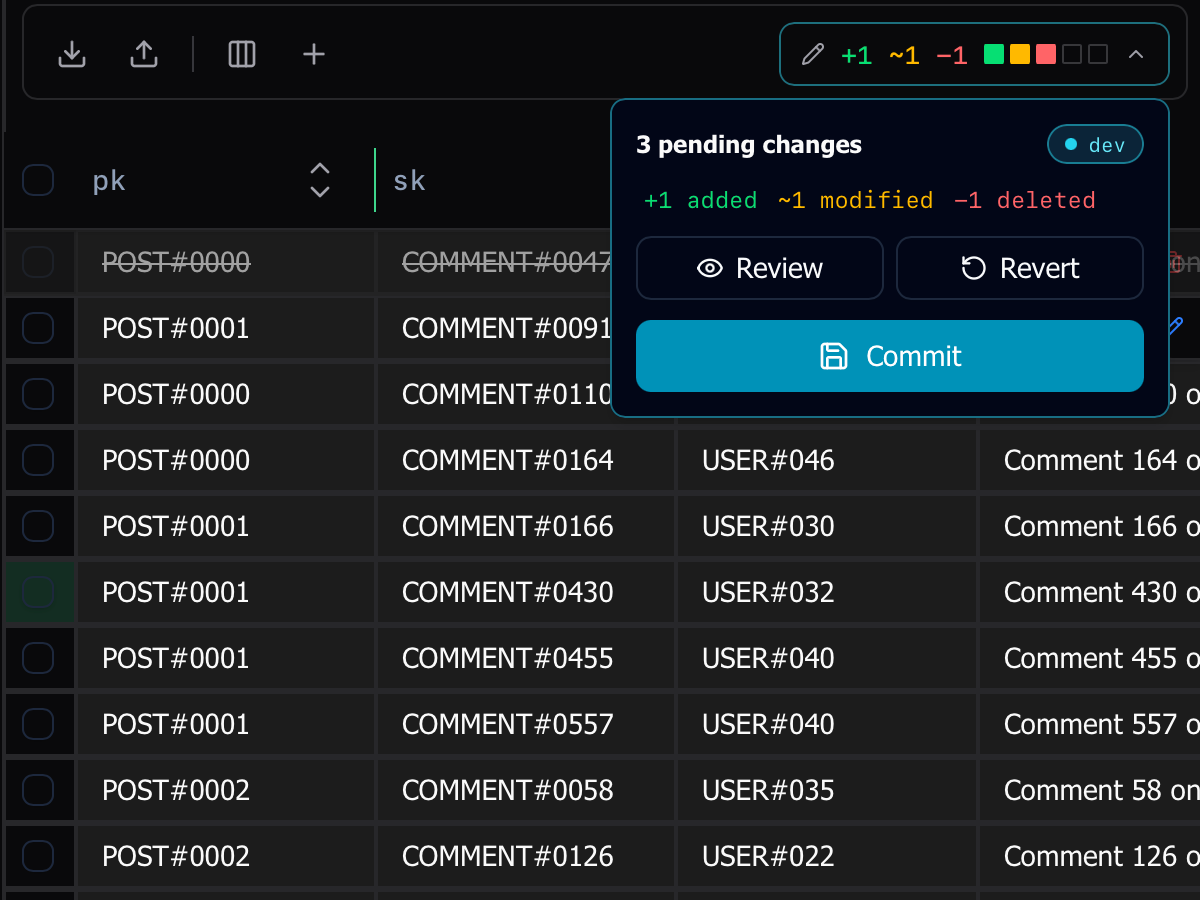Click the yellow modified-change square
This screenshot has width=1200, height=900.
tap(1020, 54)
